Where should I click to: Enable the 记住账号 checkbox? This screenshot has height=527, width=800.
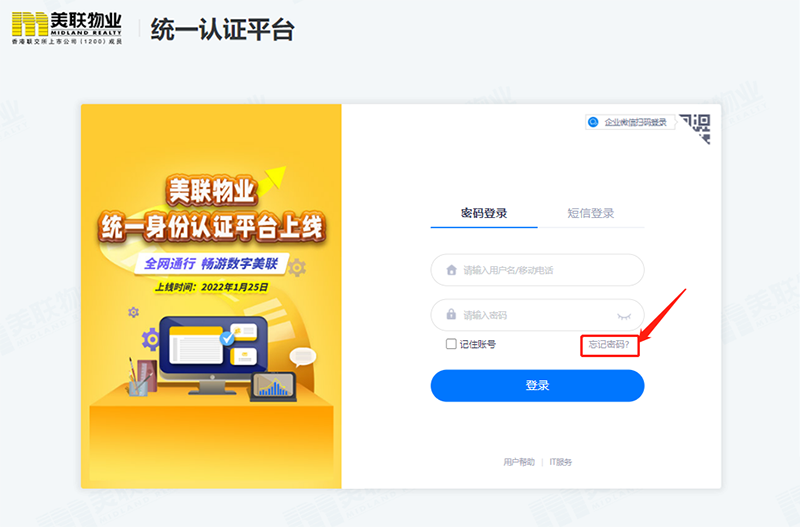tap(451, 344)
